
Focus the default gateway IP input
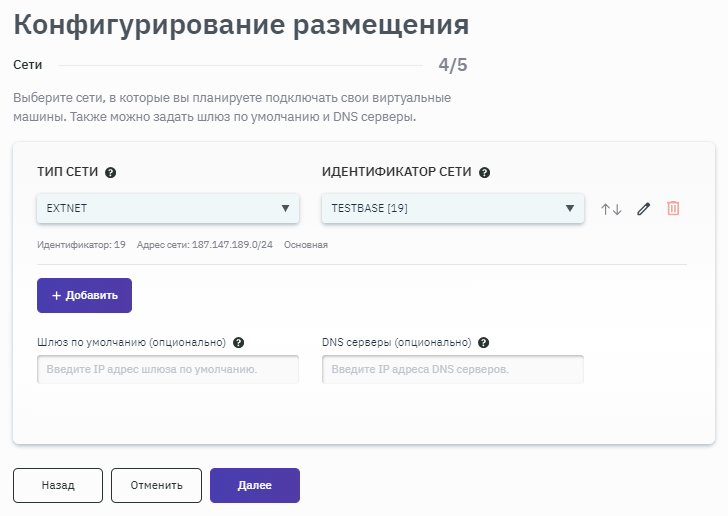168,369
